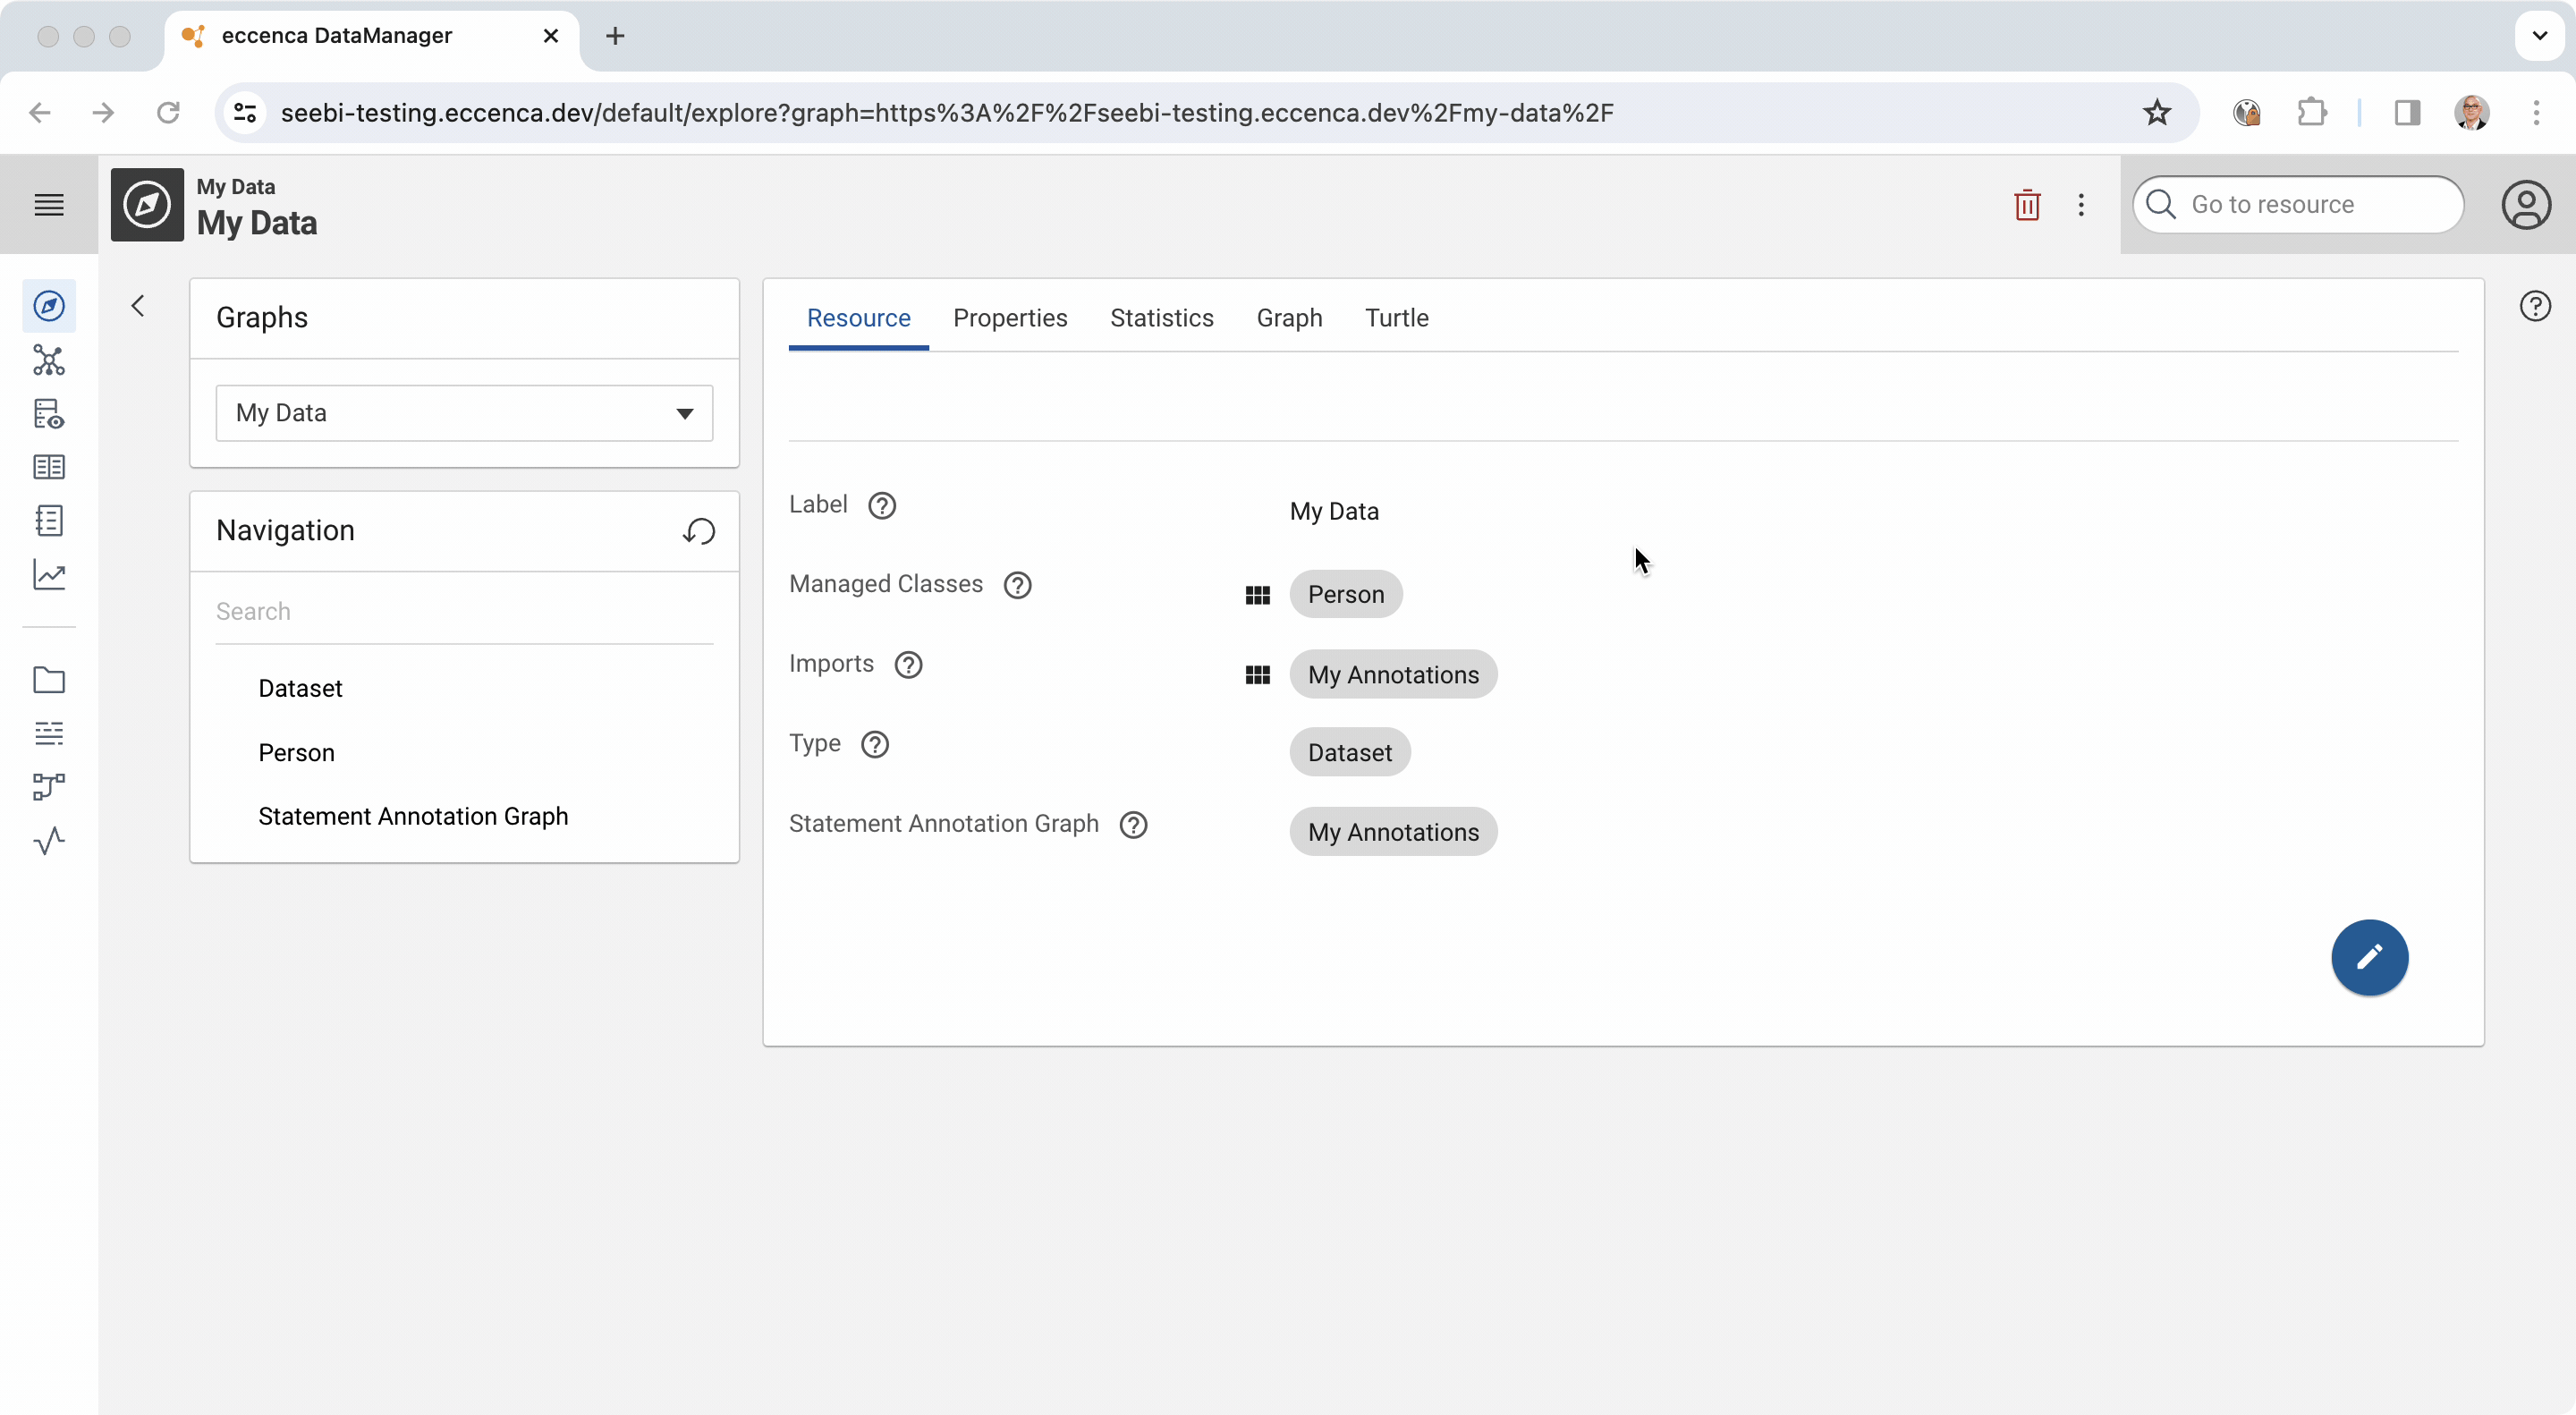Expand the My Data graph dropdown
2576x1415 pixels.
click(x=464, y=413)
